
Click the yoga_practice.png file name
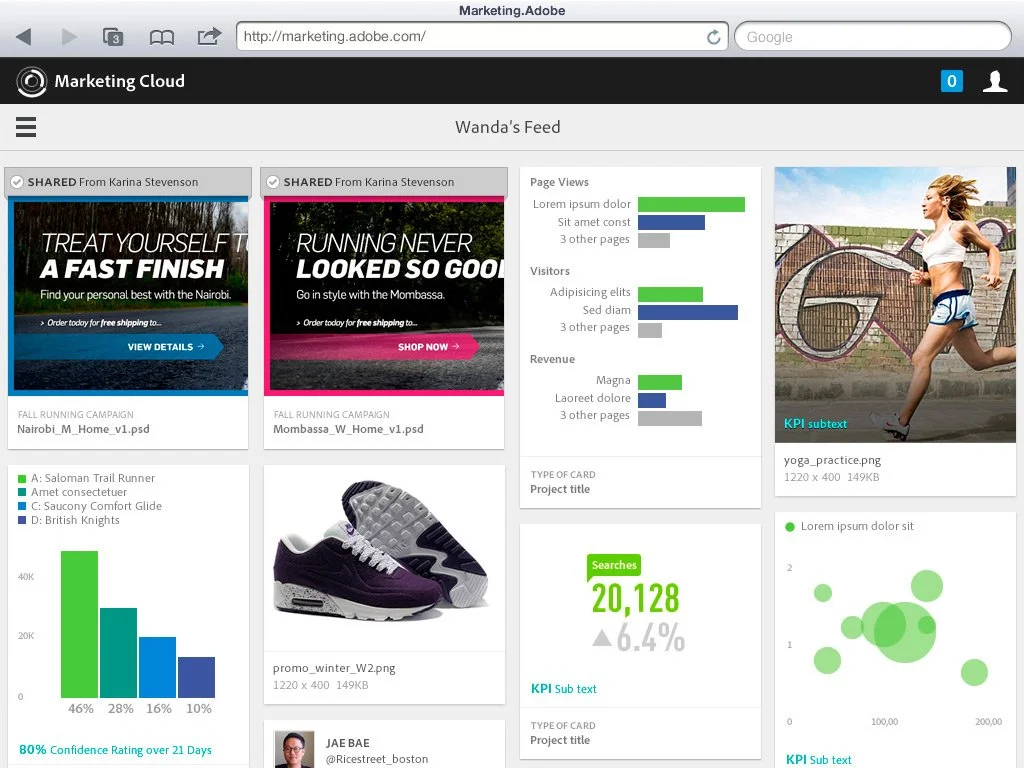(832, 460)
